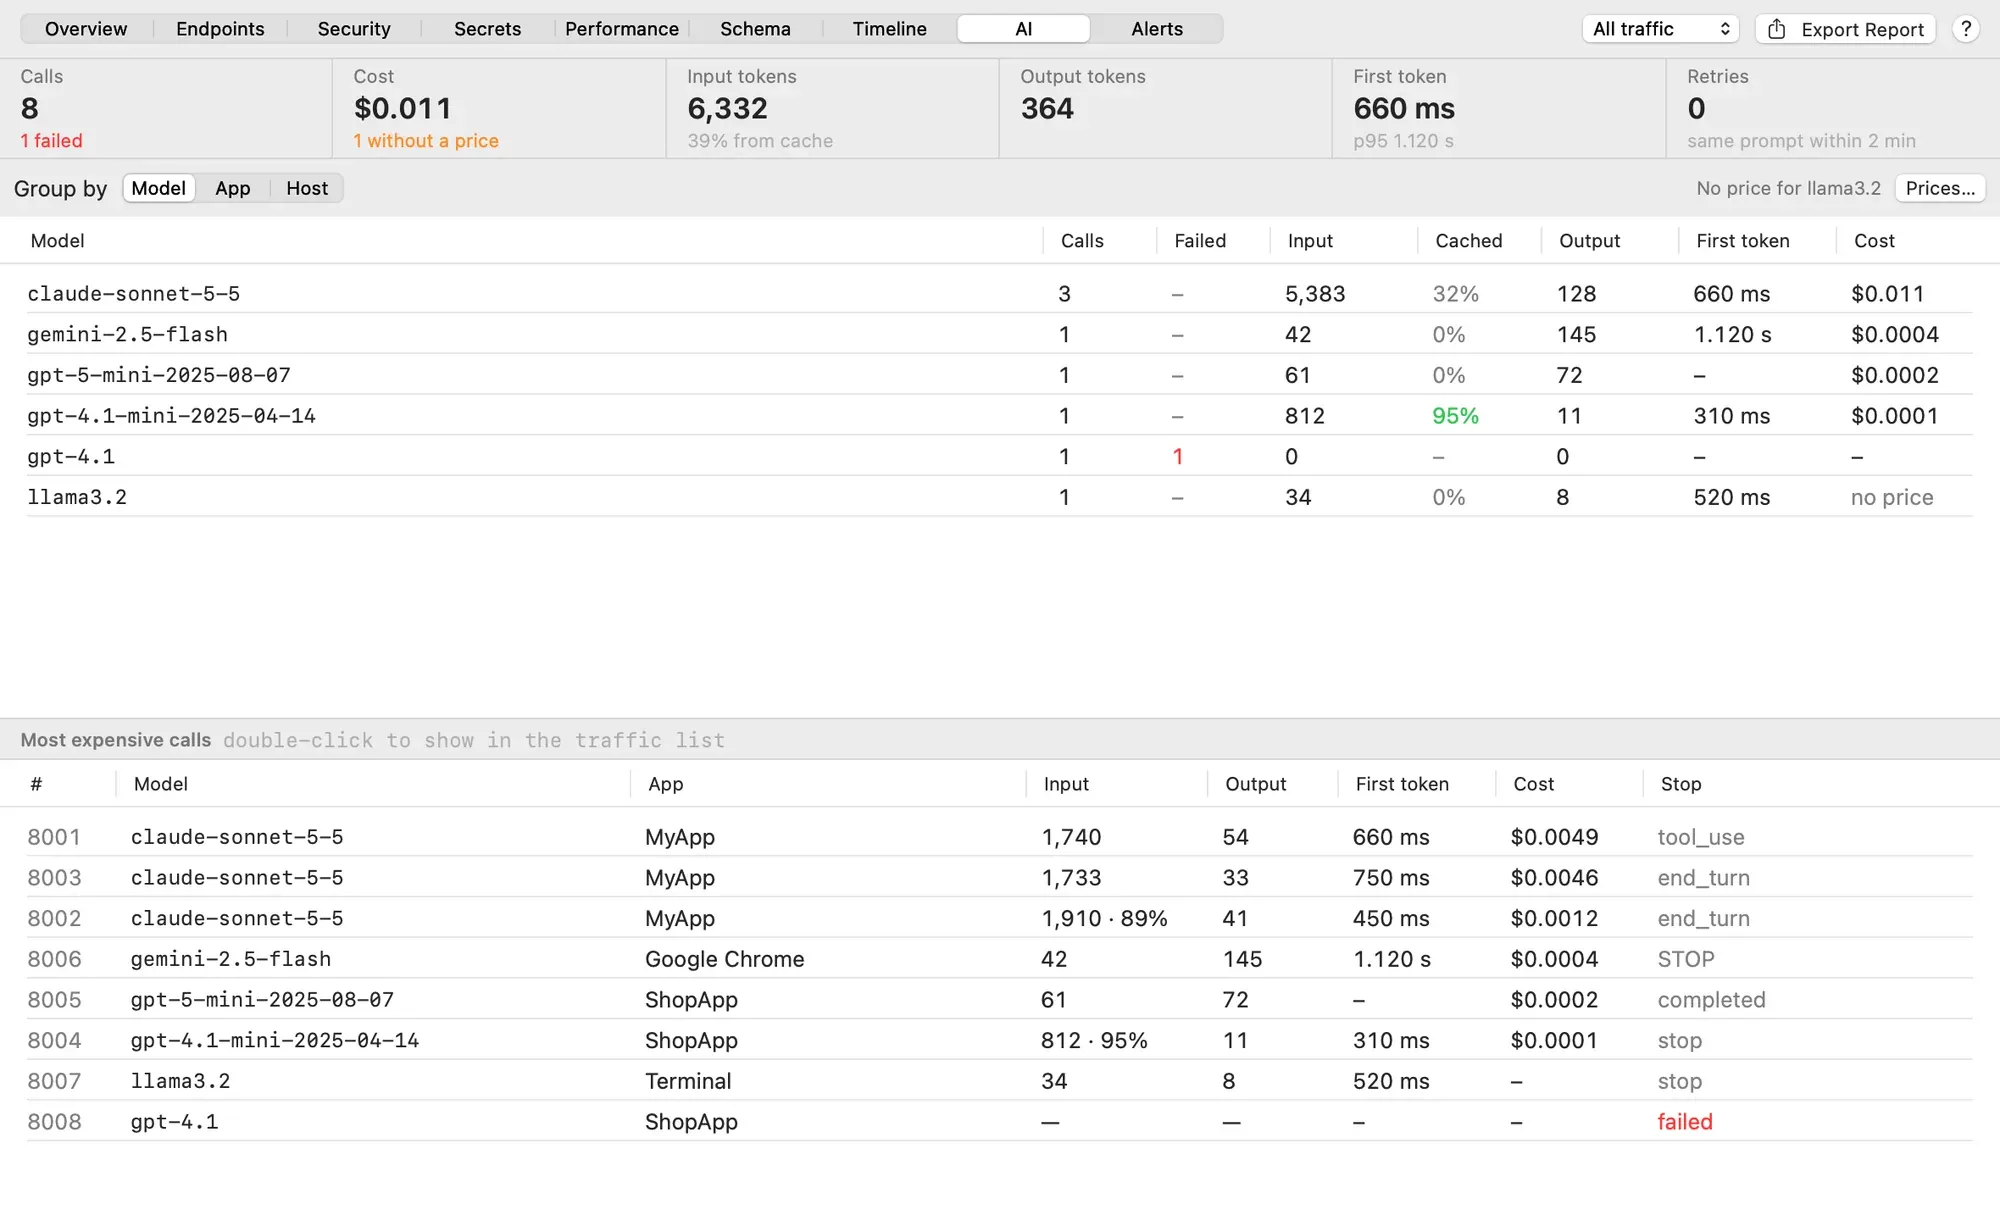Open the Alerts tab

pos(1157,29)
